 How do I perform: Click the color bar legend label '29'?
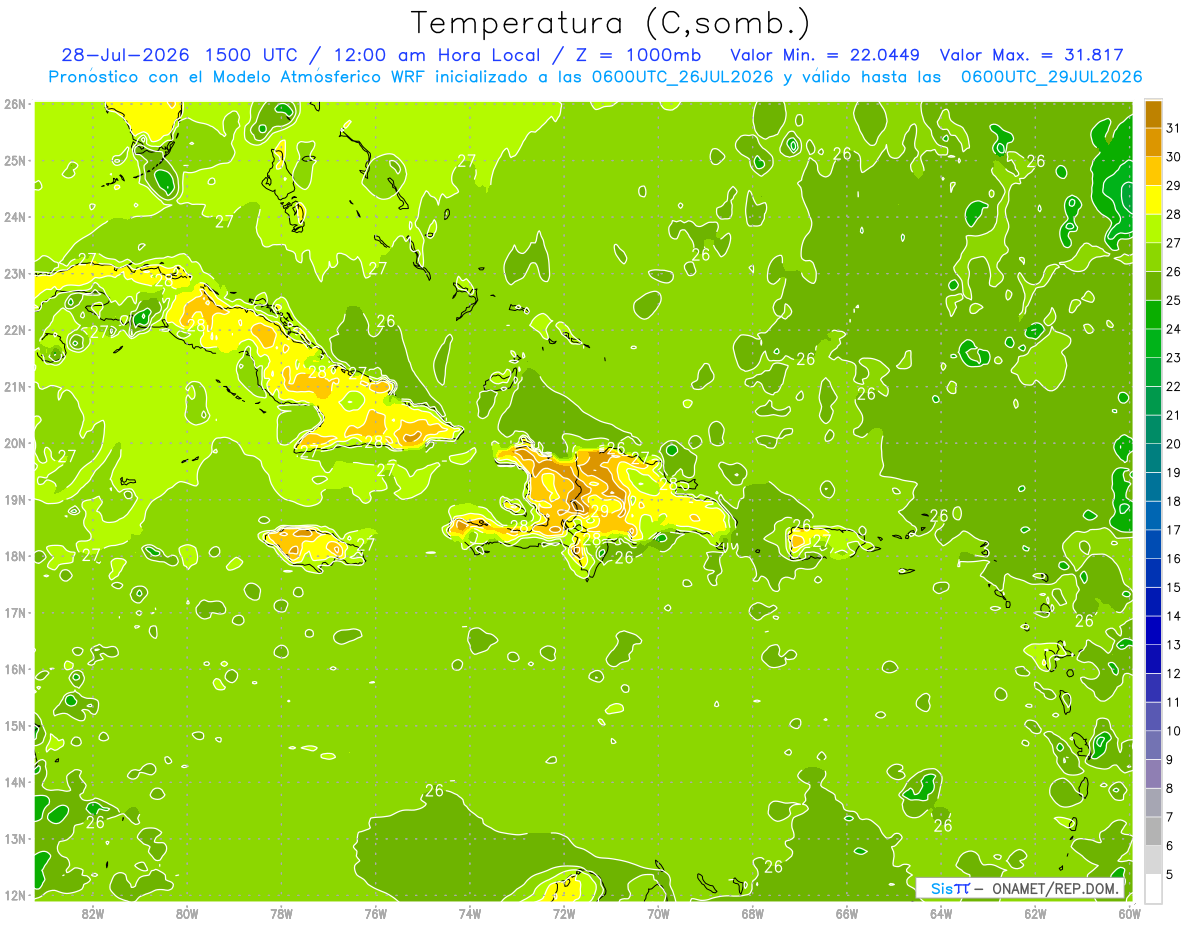point(1174,186)
